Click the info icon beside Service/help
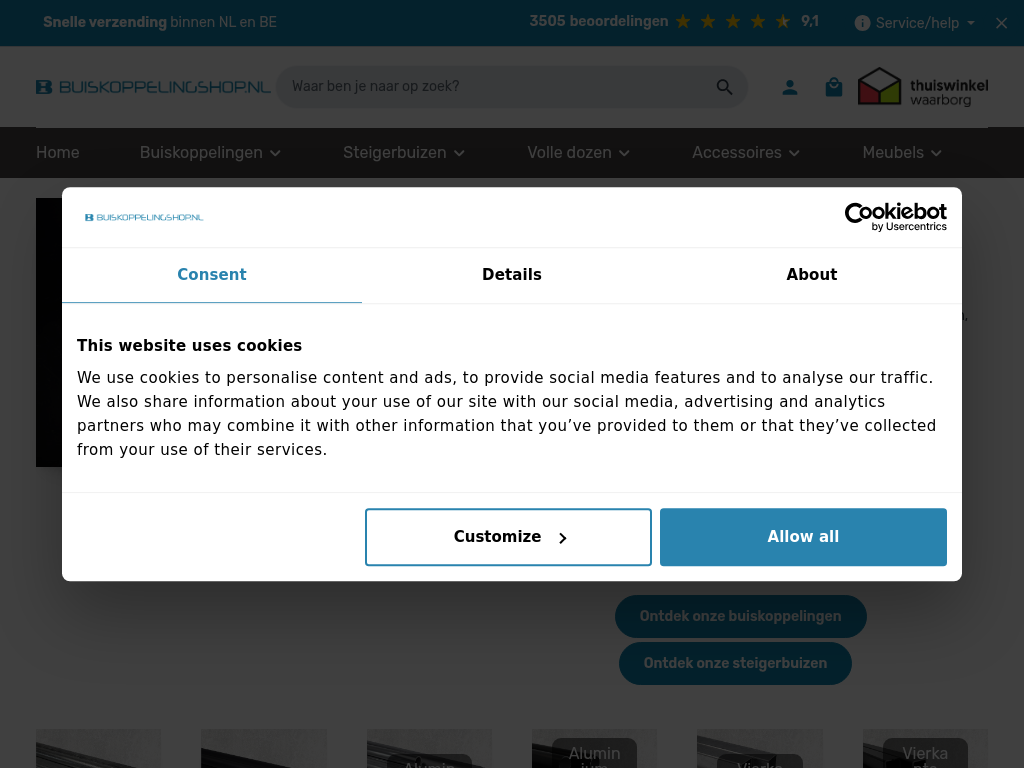The height and width of the screenshot is (768, 1024). click(x=862, y=23)
